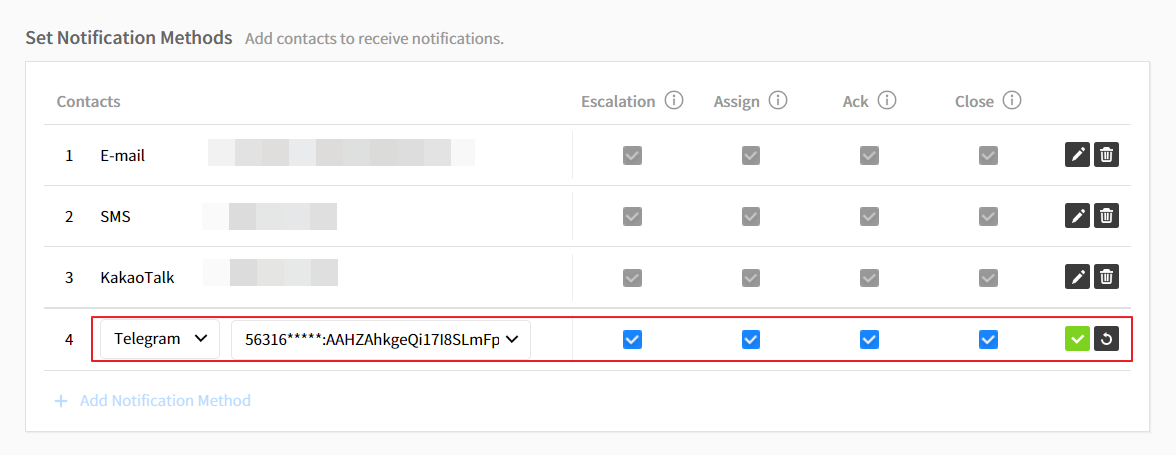This screenshot has height=455, width=1176.
Task: Edit the SMS contact entry
Action: tap(1077, 216)
